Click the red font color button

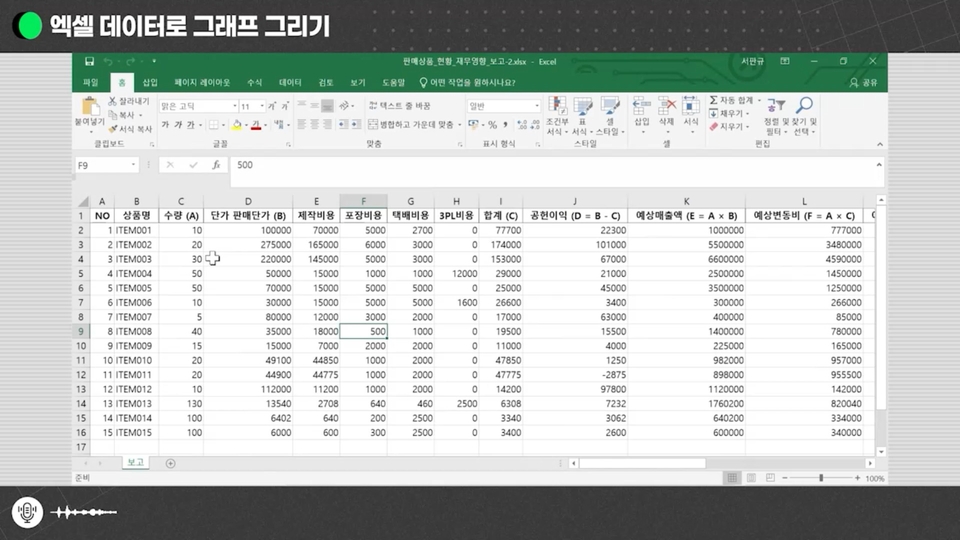(256, 125)
